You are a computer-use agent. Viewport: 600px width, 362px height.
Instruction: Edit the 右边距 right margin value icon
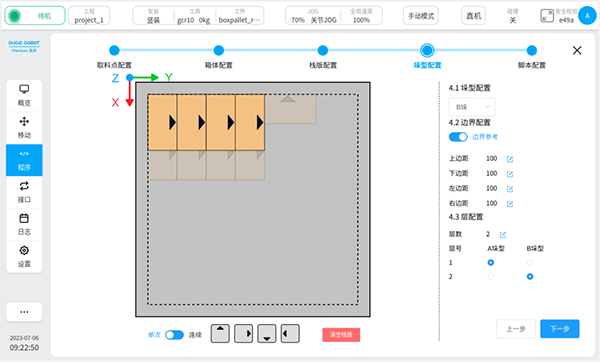coord(510,204)
